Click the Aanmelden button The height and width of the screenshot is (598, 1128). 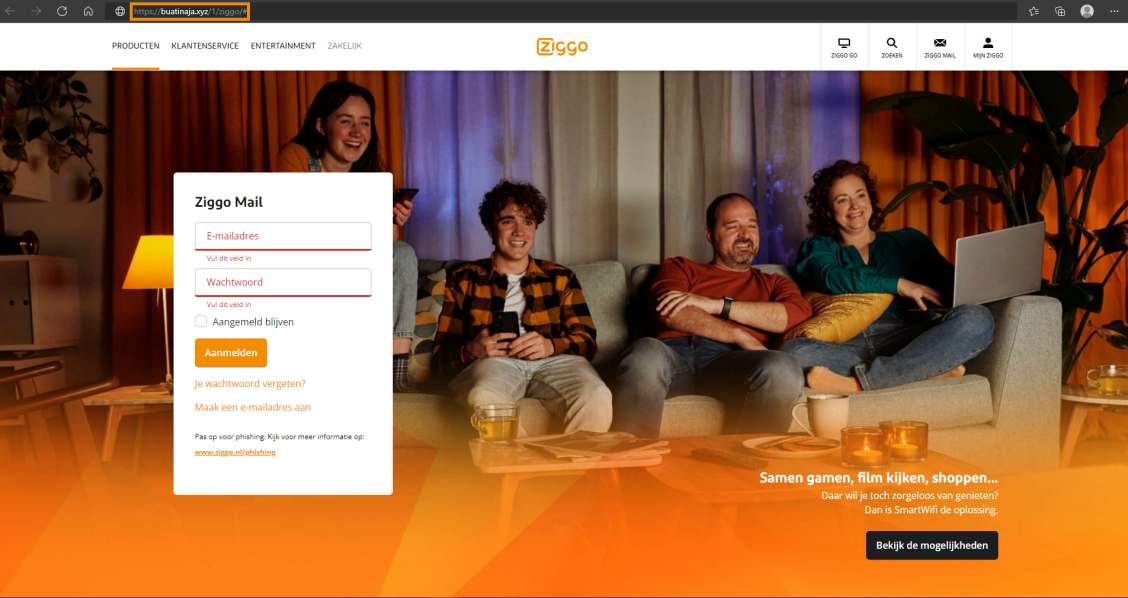(231, 353)
